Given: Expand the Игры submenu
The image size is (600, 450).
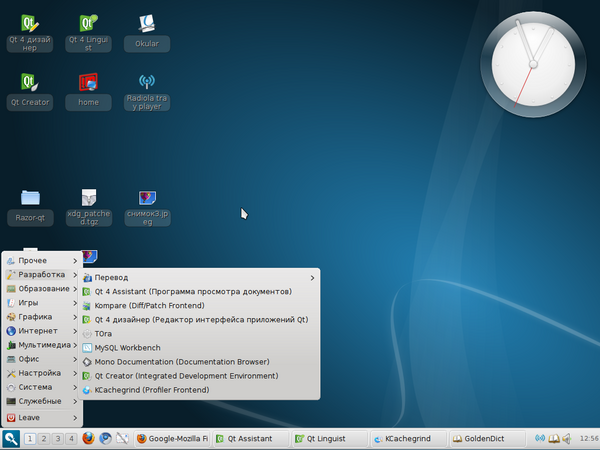Looking at the screenshot, I should point(42,303).
